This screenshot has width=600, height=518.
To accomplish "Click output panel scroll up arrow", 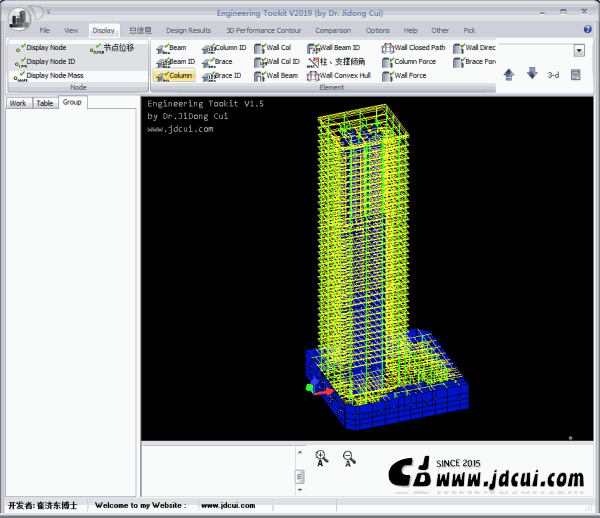I will coord(300,453).
